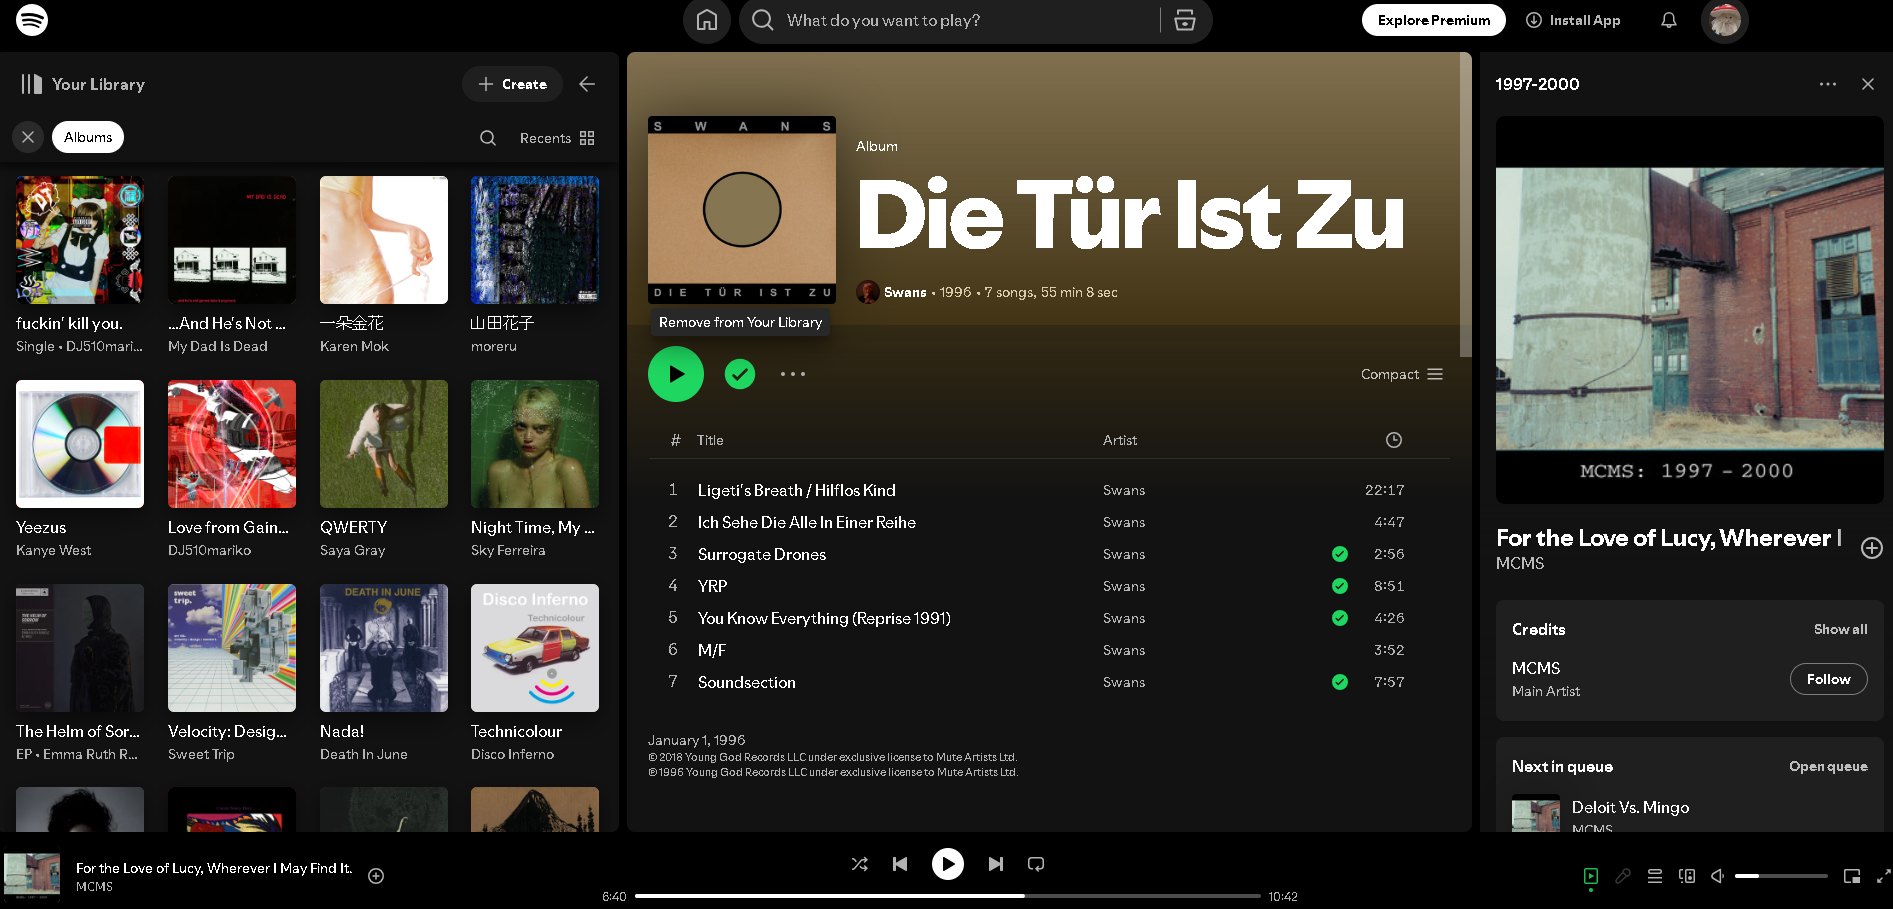This screenshot has height=909, width=1893.
Task: Remove album from Your Library checkmark
Action: point(740,374)
